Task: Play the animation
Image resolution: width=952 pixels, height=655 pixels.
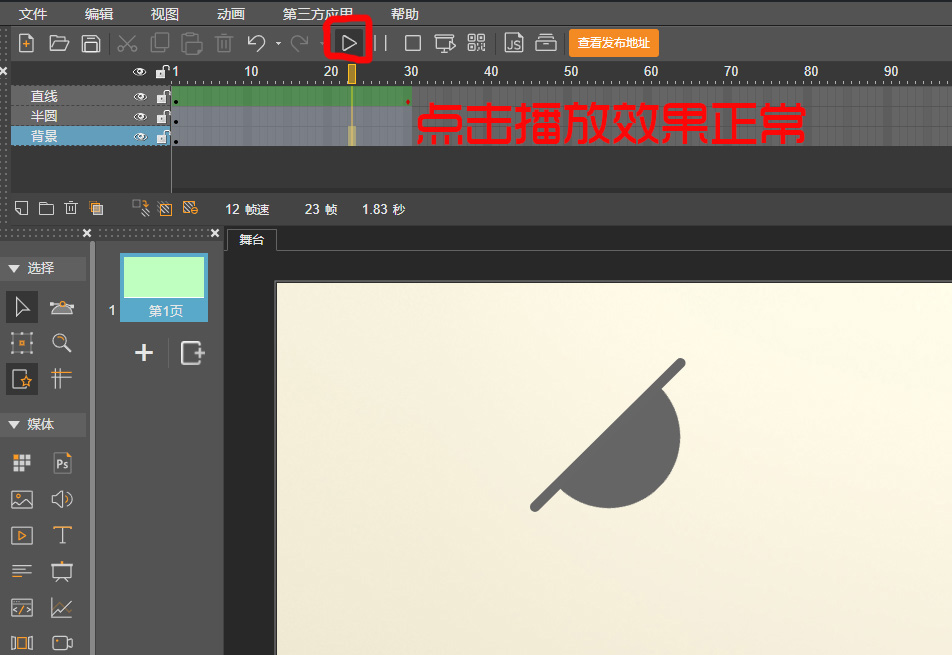Action: point(348,43)
